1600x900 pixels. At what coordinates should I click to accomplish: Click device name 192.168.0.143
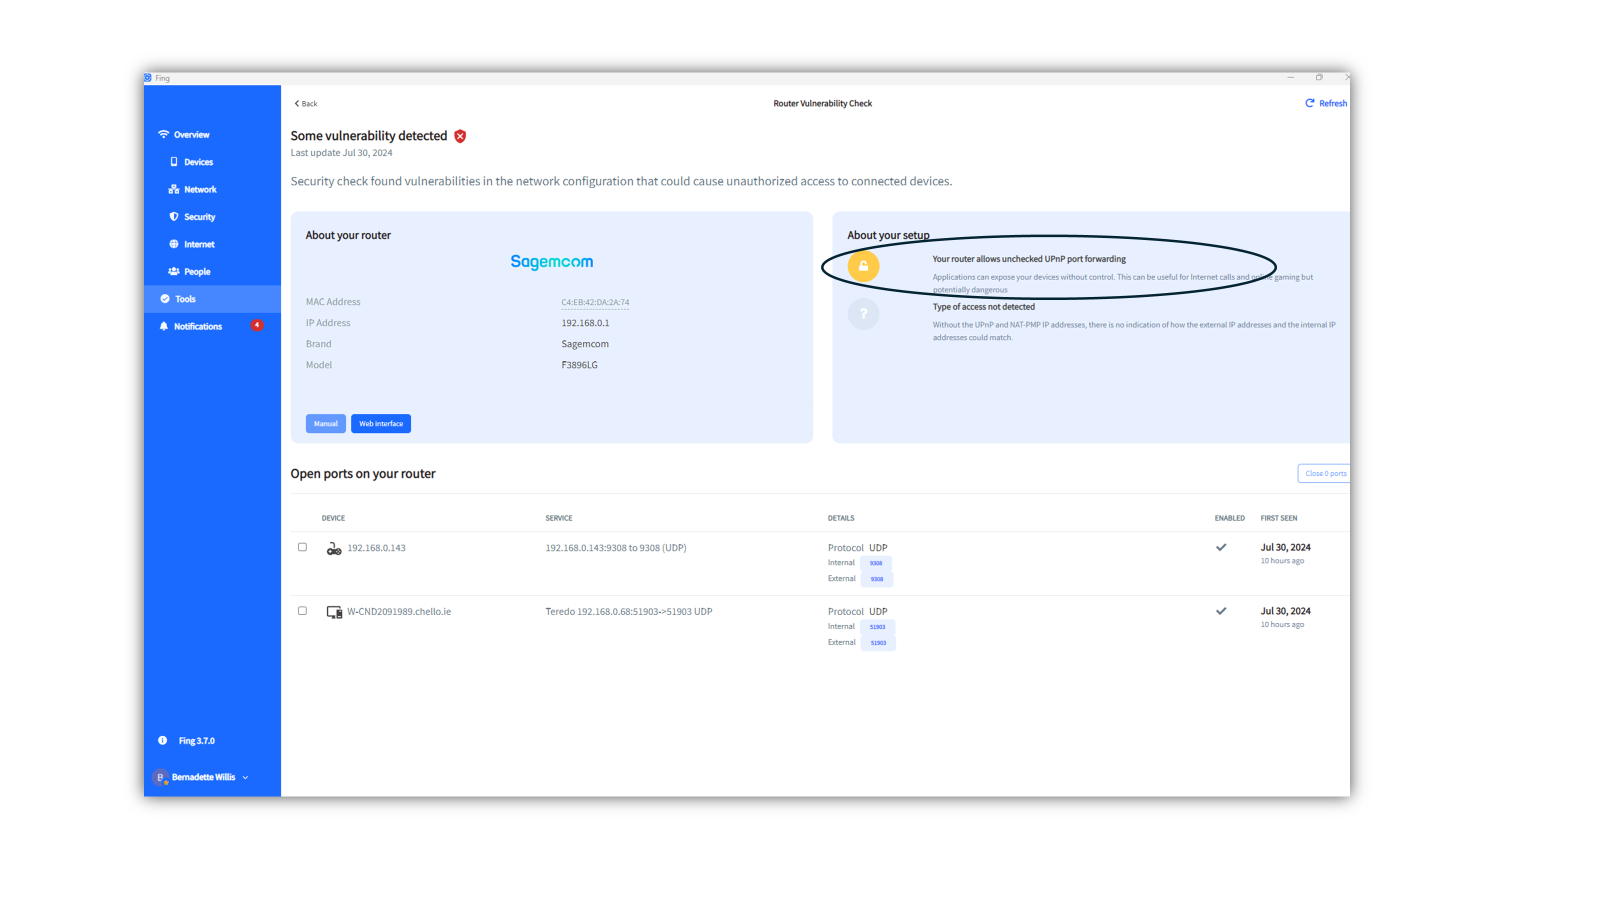[376, 548]
